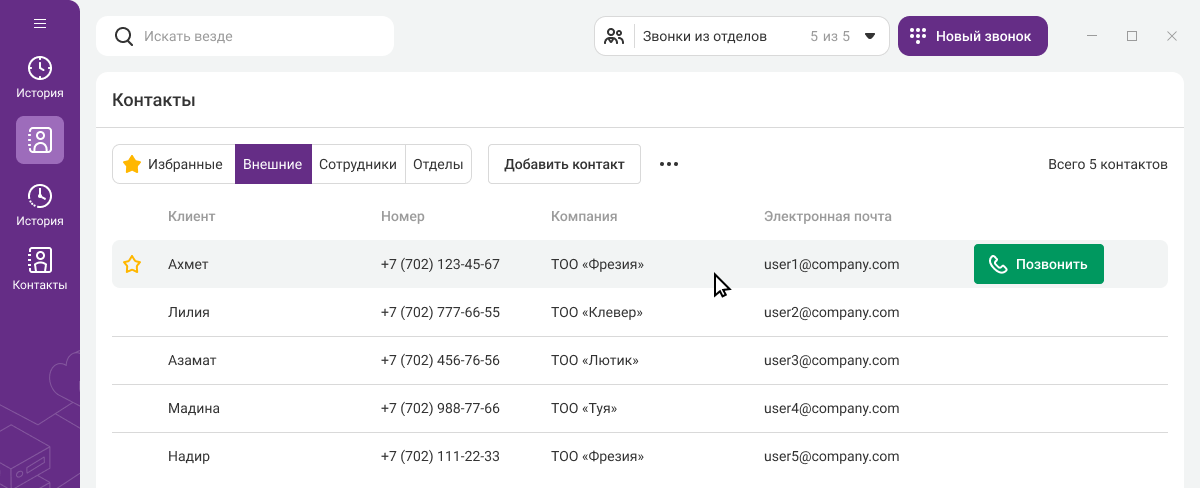Click the magnifier search icon
This screenshot has height=488, width=1200.
click(124, 36)
